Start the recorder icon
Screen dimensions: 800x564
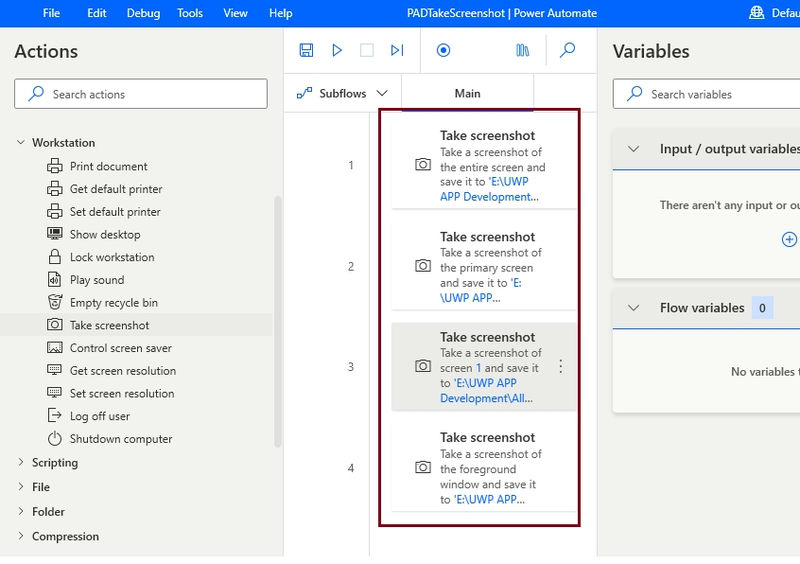pyautogui.click(x=444, y=50)
